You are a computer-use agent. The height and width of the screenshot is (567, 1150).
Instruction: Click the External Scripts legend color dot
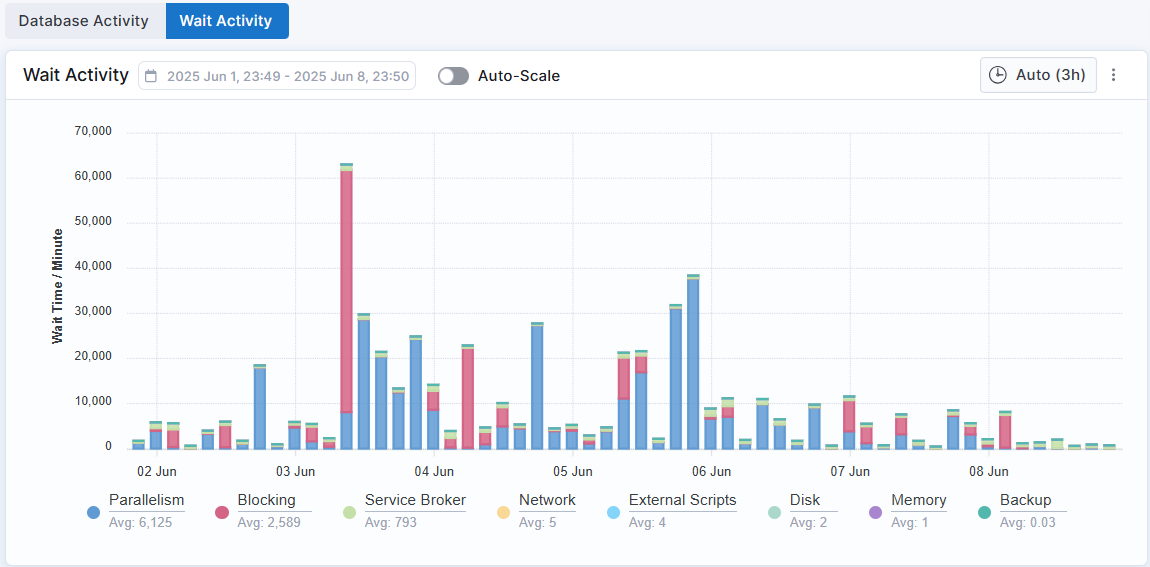coord(613,512)
